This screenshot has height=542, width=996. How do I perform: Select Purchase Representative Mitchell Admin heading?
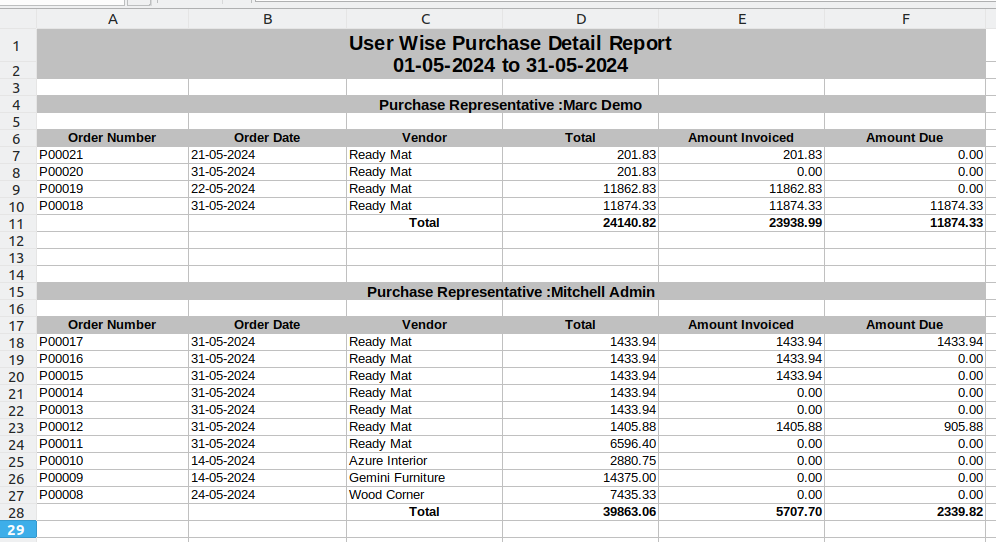tap(510, 292)
